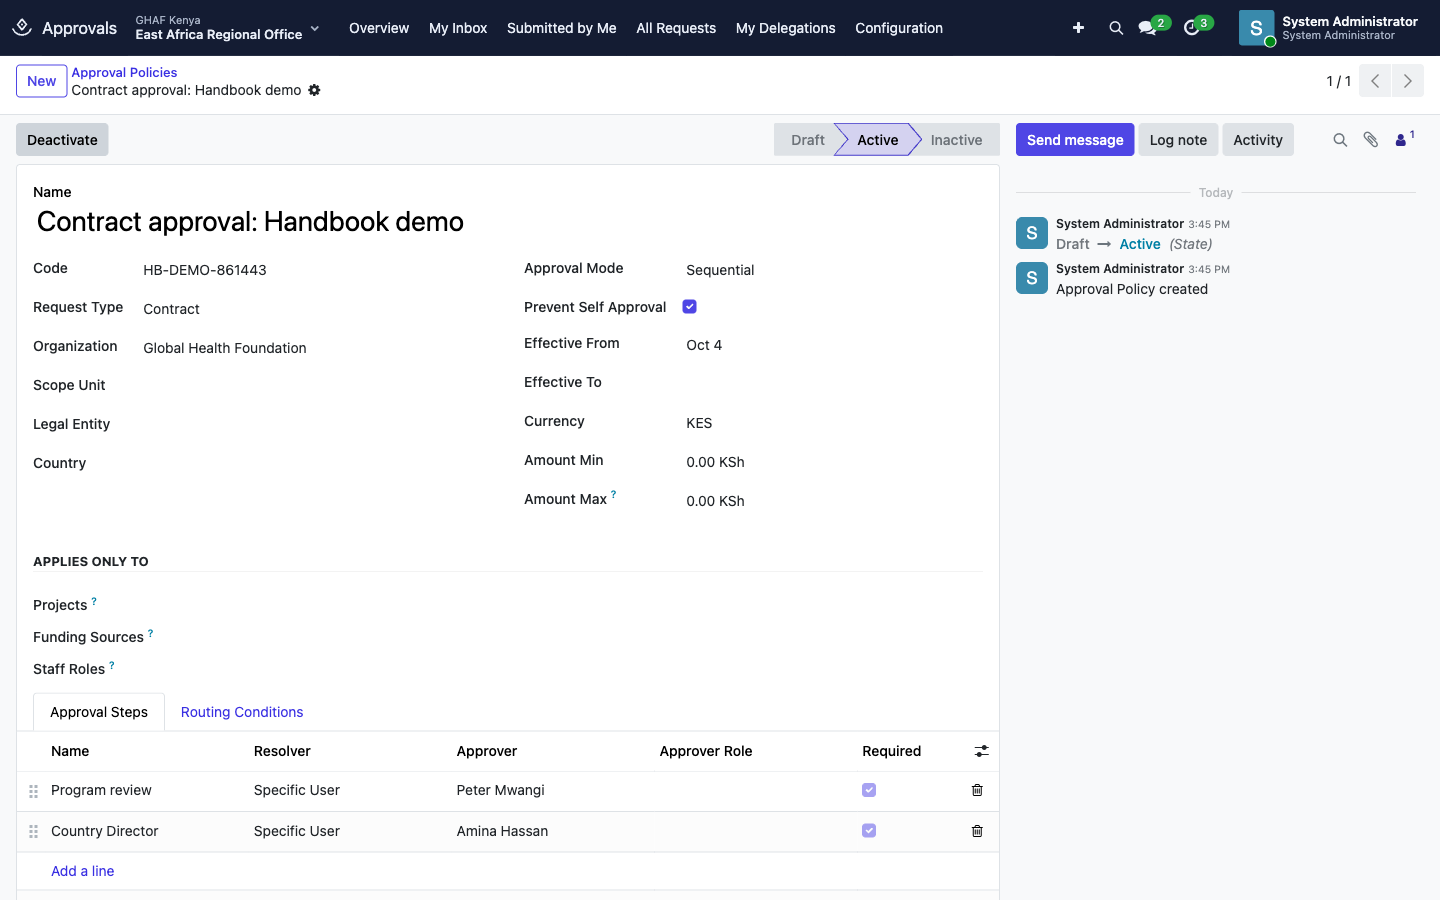This screenshot has height=900, width=1440.
Task: Open the Effective From date picker
Action: point(833,345)
